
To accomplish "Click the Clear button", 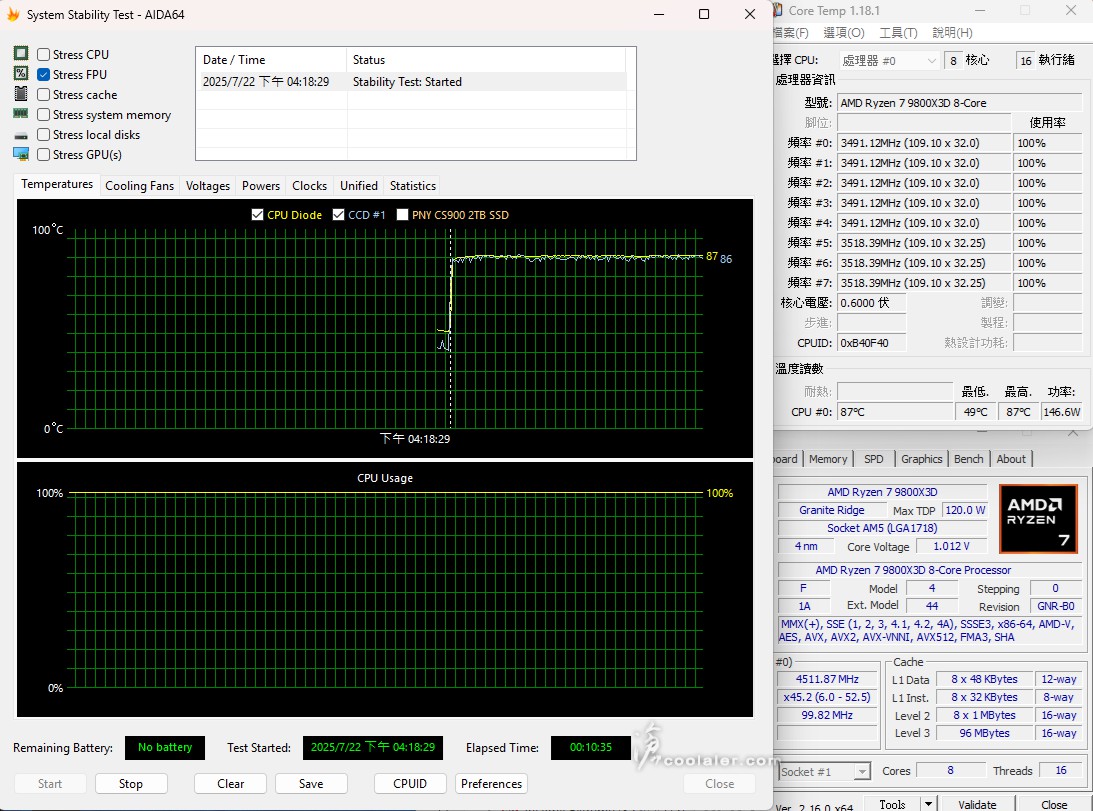I will coord(230,784).
